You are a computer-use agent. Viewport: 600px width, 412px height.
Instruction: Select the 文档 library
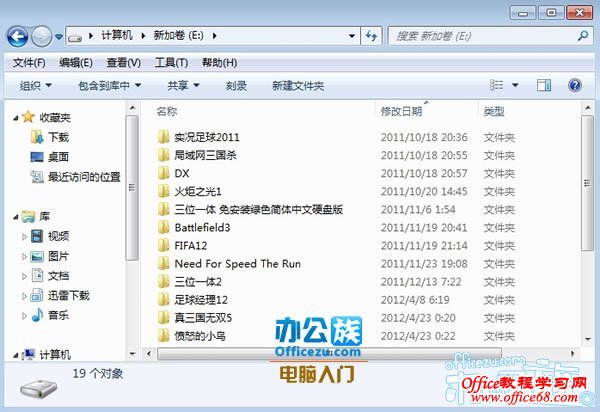tap(50, 275)
